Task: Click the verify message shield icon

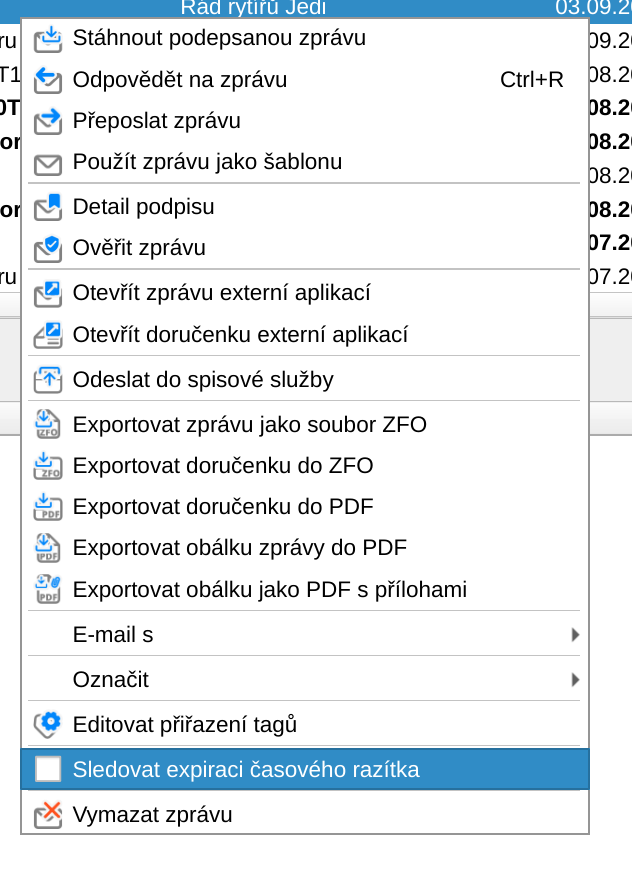Action: pos(47,248)
